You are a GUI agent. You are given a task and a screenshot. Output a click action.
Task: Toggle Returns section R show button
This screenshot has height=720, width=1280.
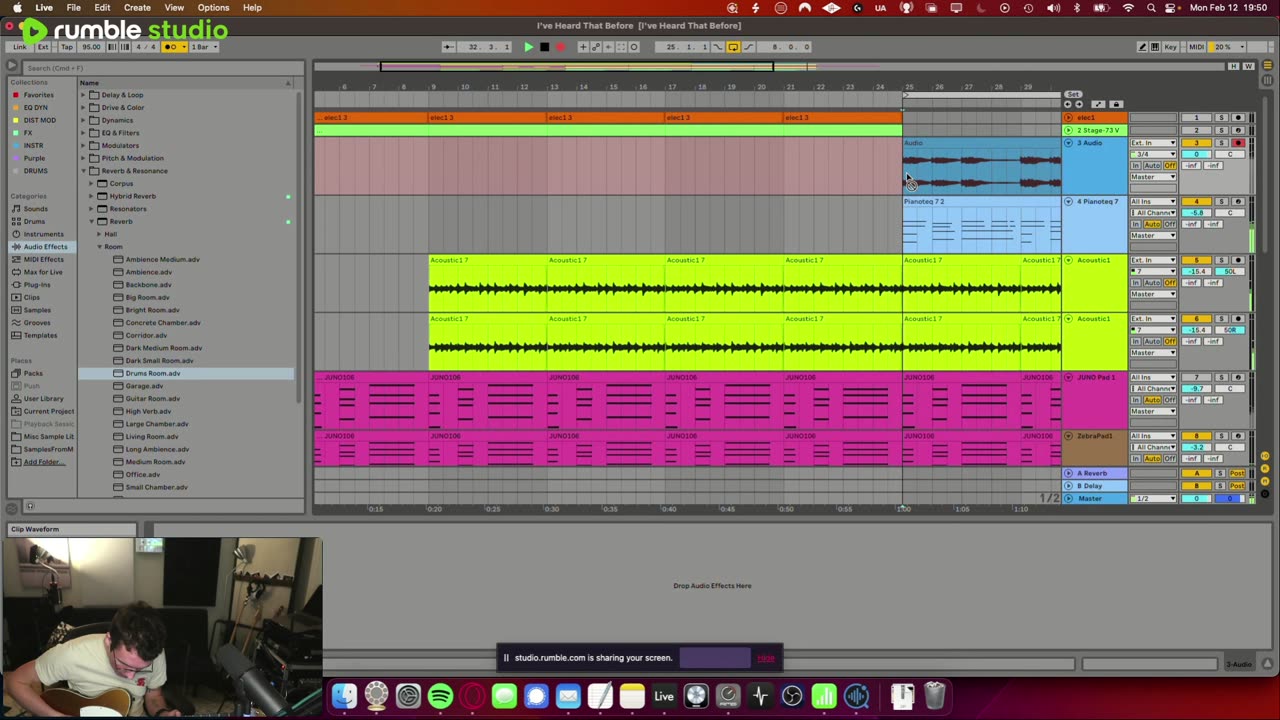tap(1265, 469)
